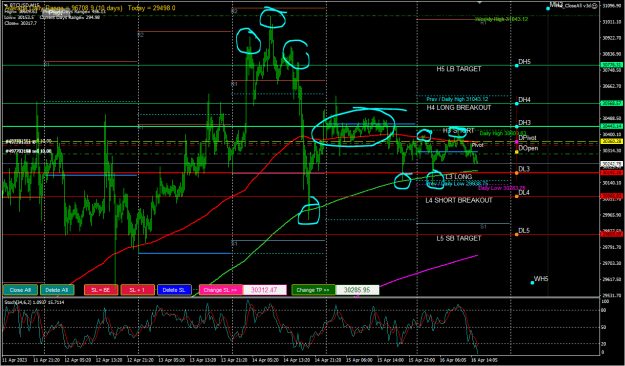Click the teal Delete All button
Viewport: 625px width, 366px height.
tap(57, 290)
